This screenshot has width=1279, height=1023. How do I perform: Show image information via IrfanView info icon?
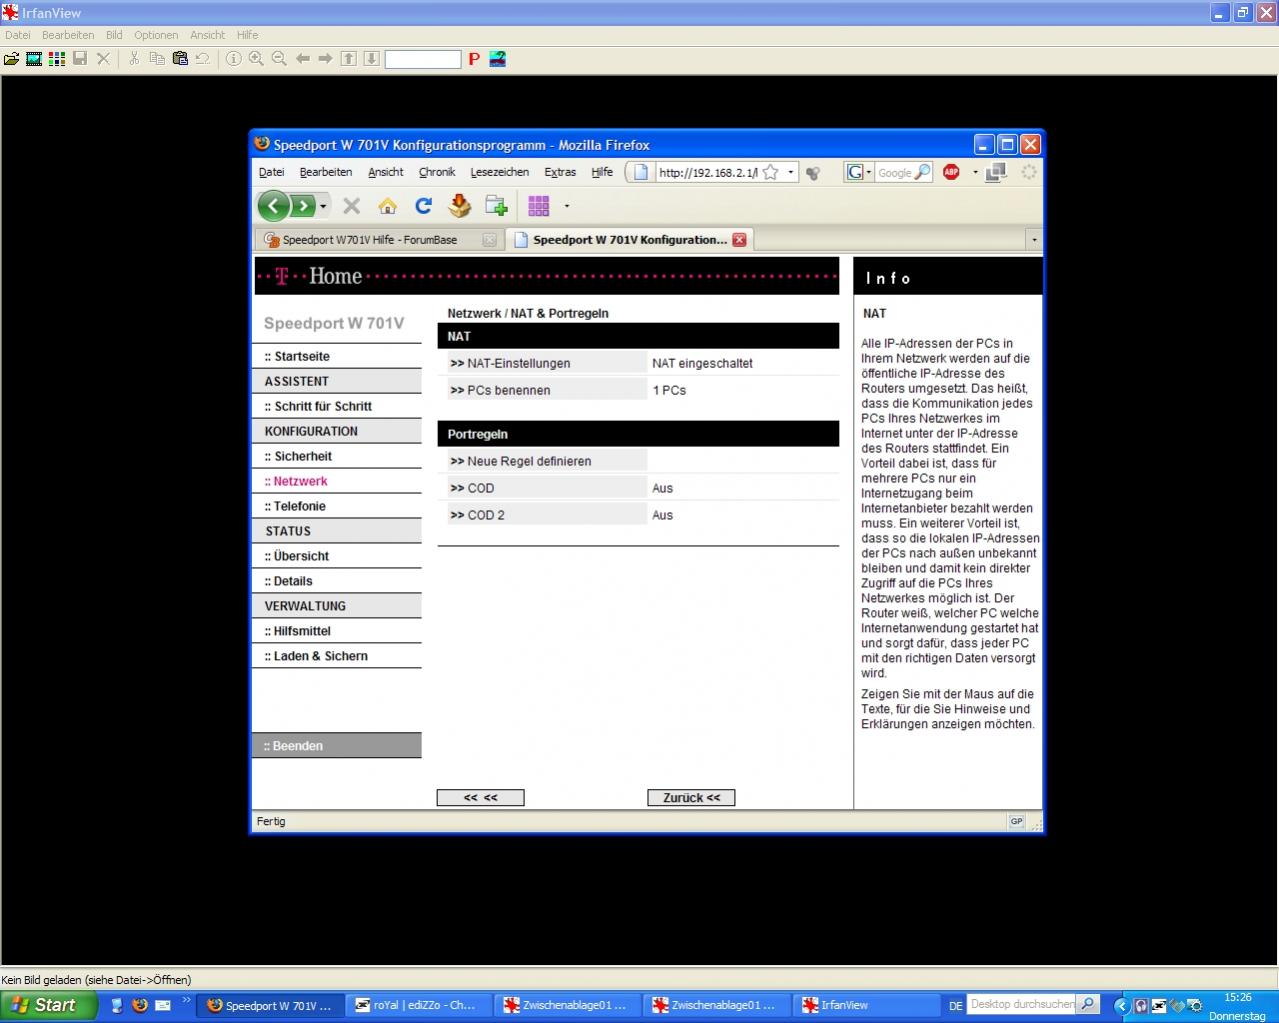click(x=233, y=59)
